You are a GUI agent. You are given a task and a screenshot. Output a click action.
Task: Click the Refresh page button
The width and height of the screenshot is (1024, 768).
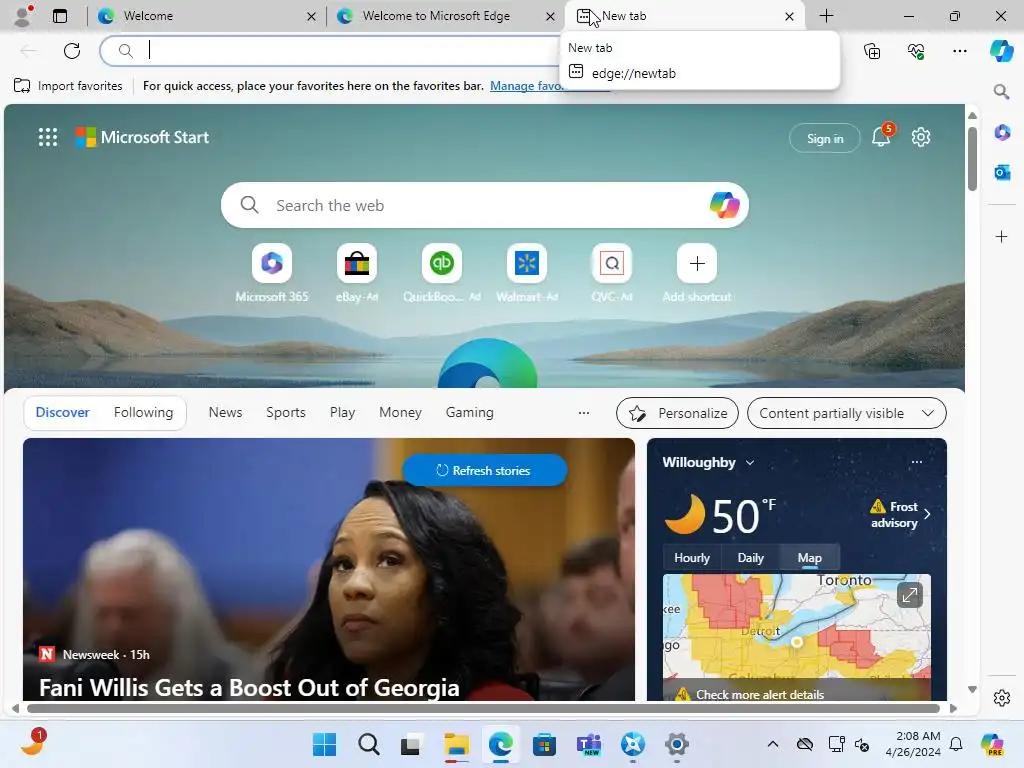pos(72,50)
